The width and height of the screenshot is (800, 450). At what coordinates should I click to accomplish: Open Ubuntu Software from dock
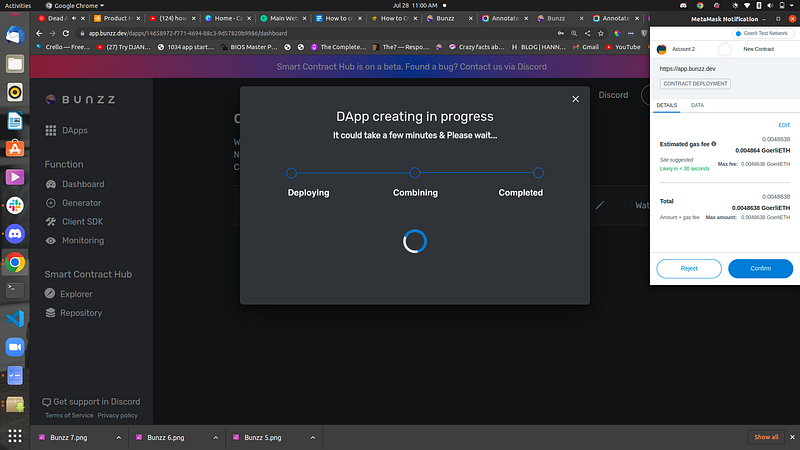(15, 149)
